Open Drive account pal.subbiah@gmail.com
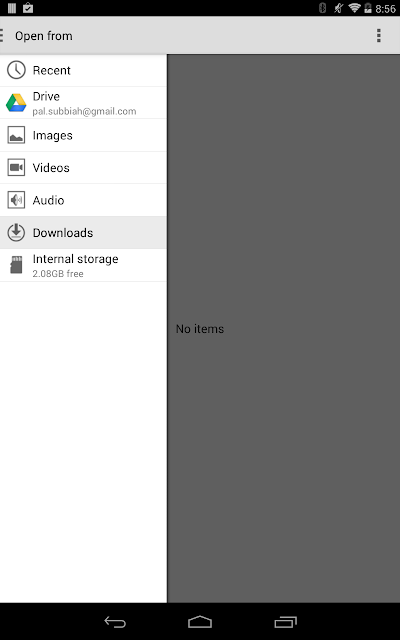 point(83,103)
